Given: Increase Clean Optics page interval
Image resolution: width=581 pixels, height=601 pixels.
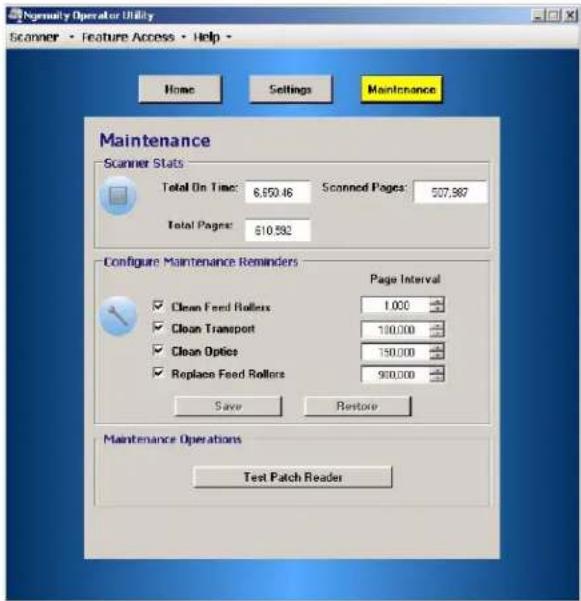Looking at the screenshot, I should (x=437, y=348).
